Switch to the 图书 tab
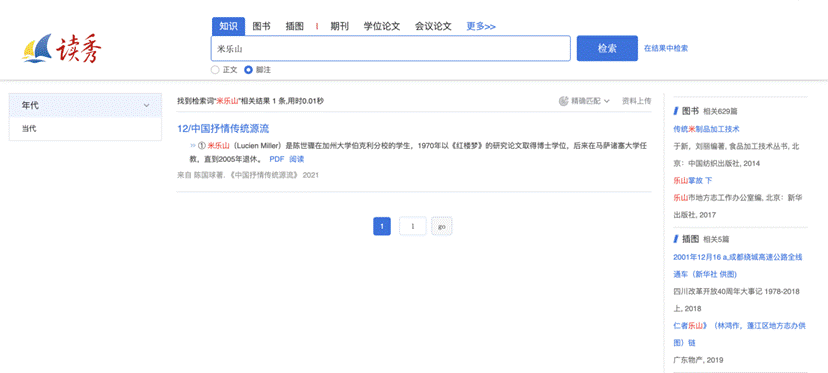Screen dimensions: 828x373 click(261, 26)
